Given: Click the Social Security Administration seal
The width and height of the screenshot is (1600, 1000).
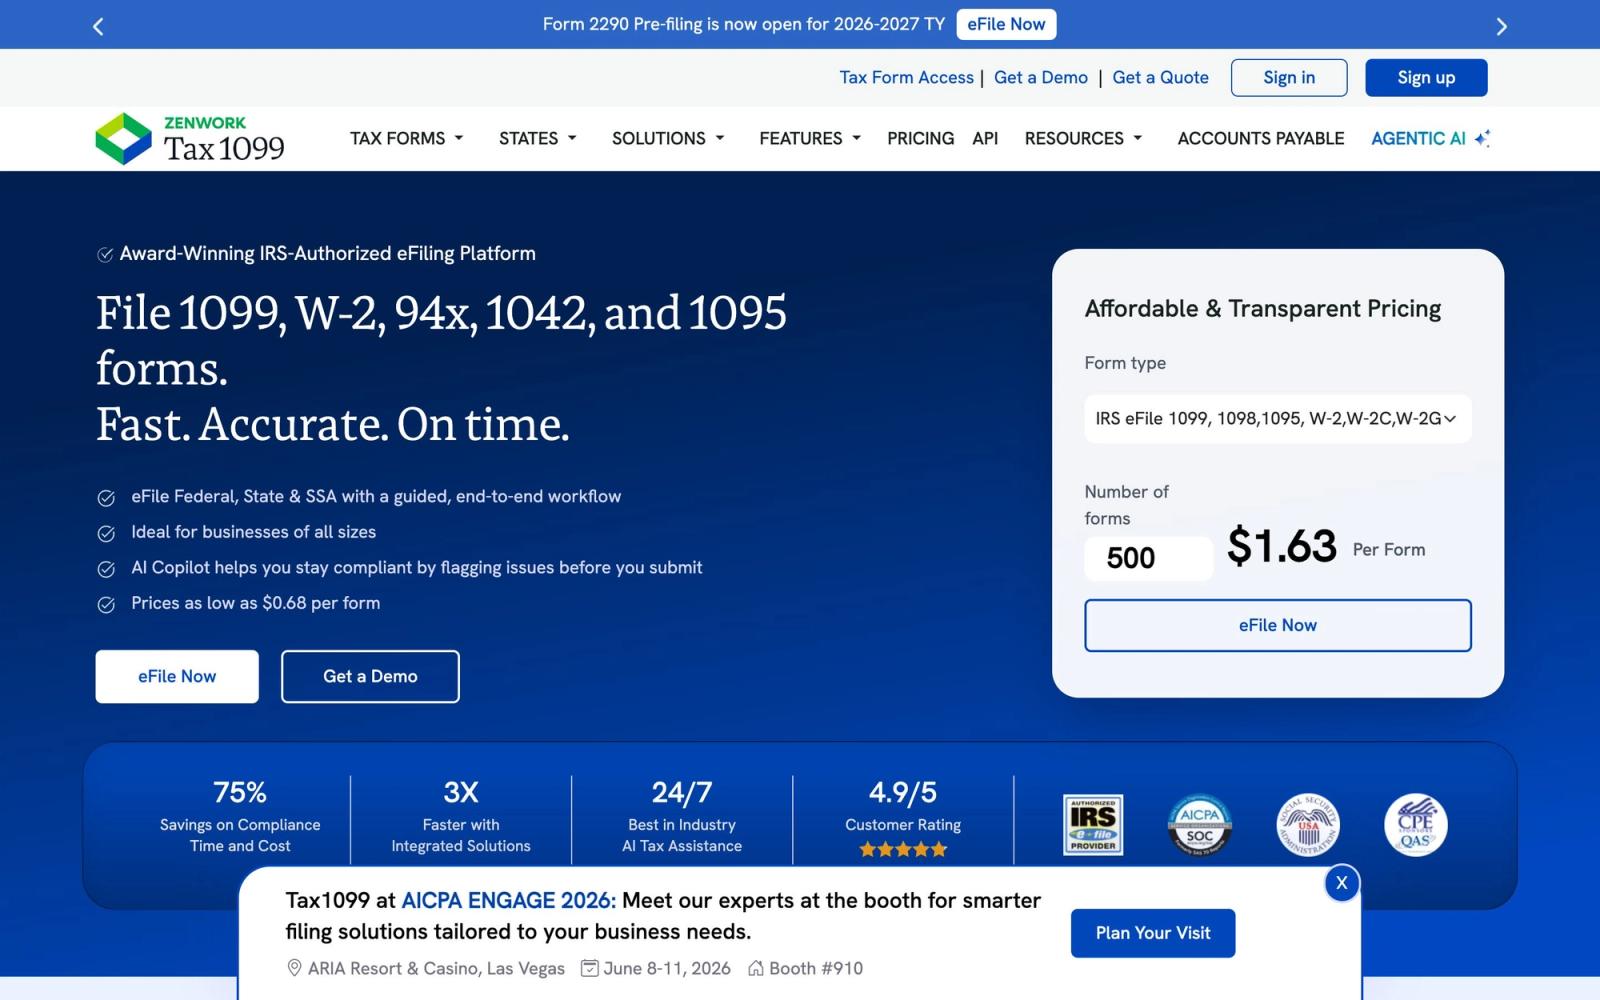Looking at the screenshot, I should point(1308,825).
